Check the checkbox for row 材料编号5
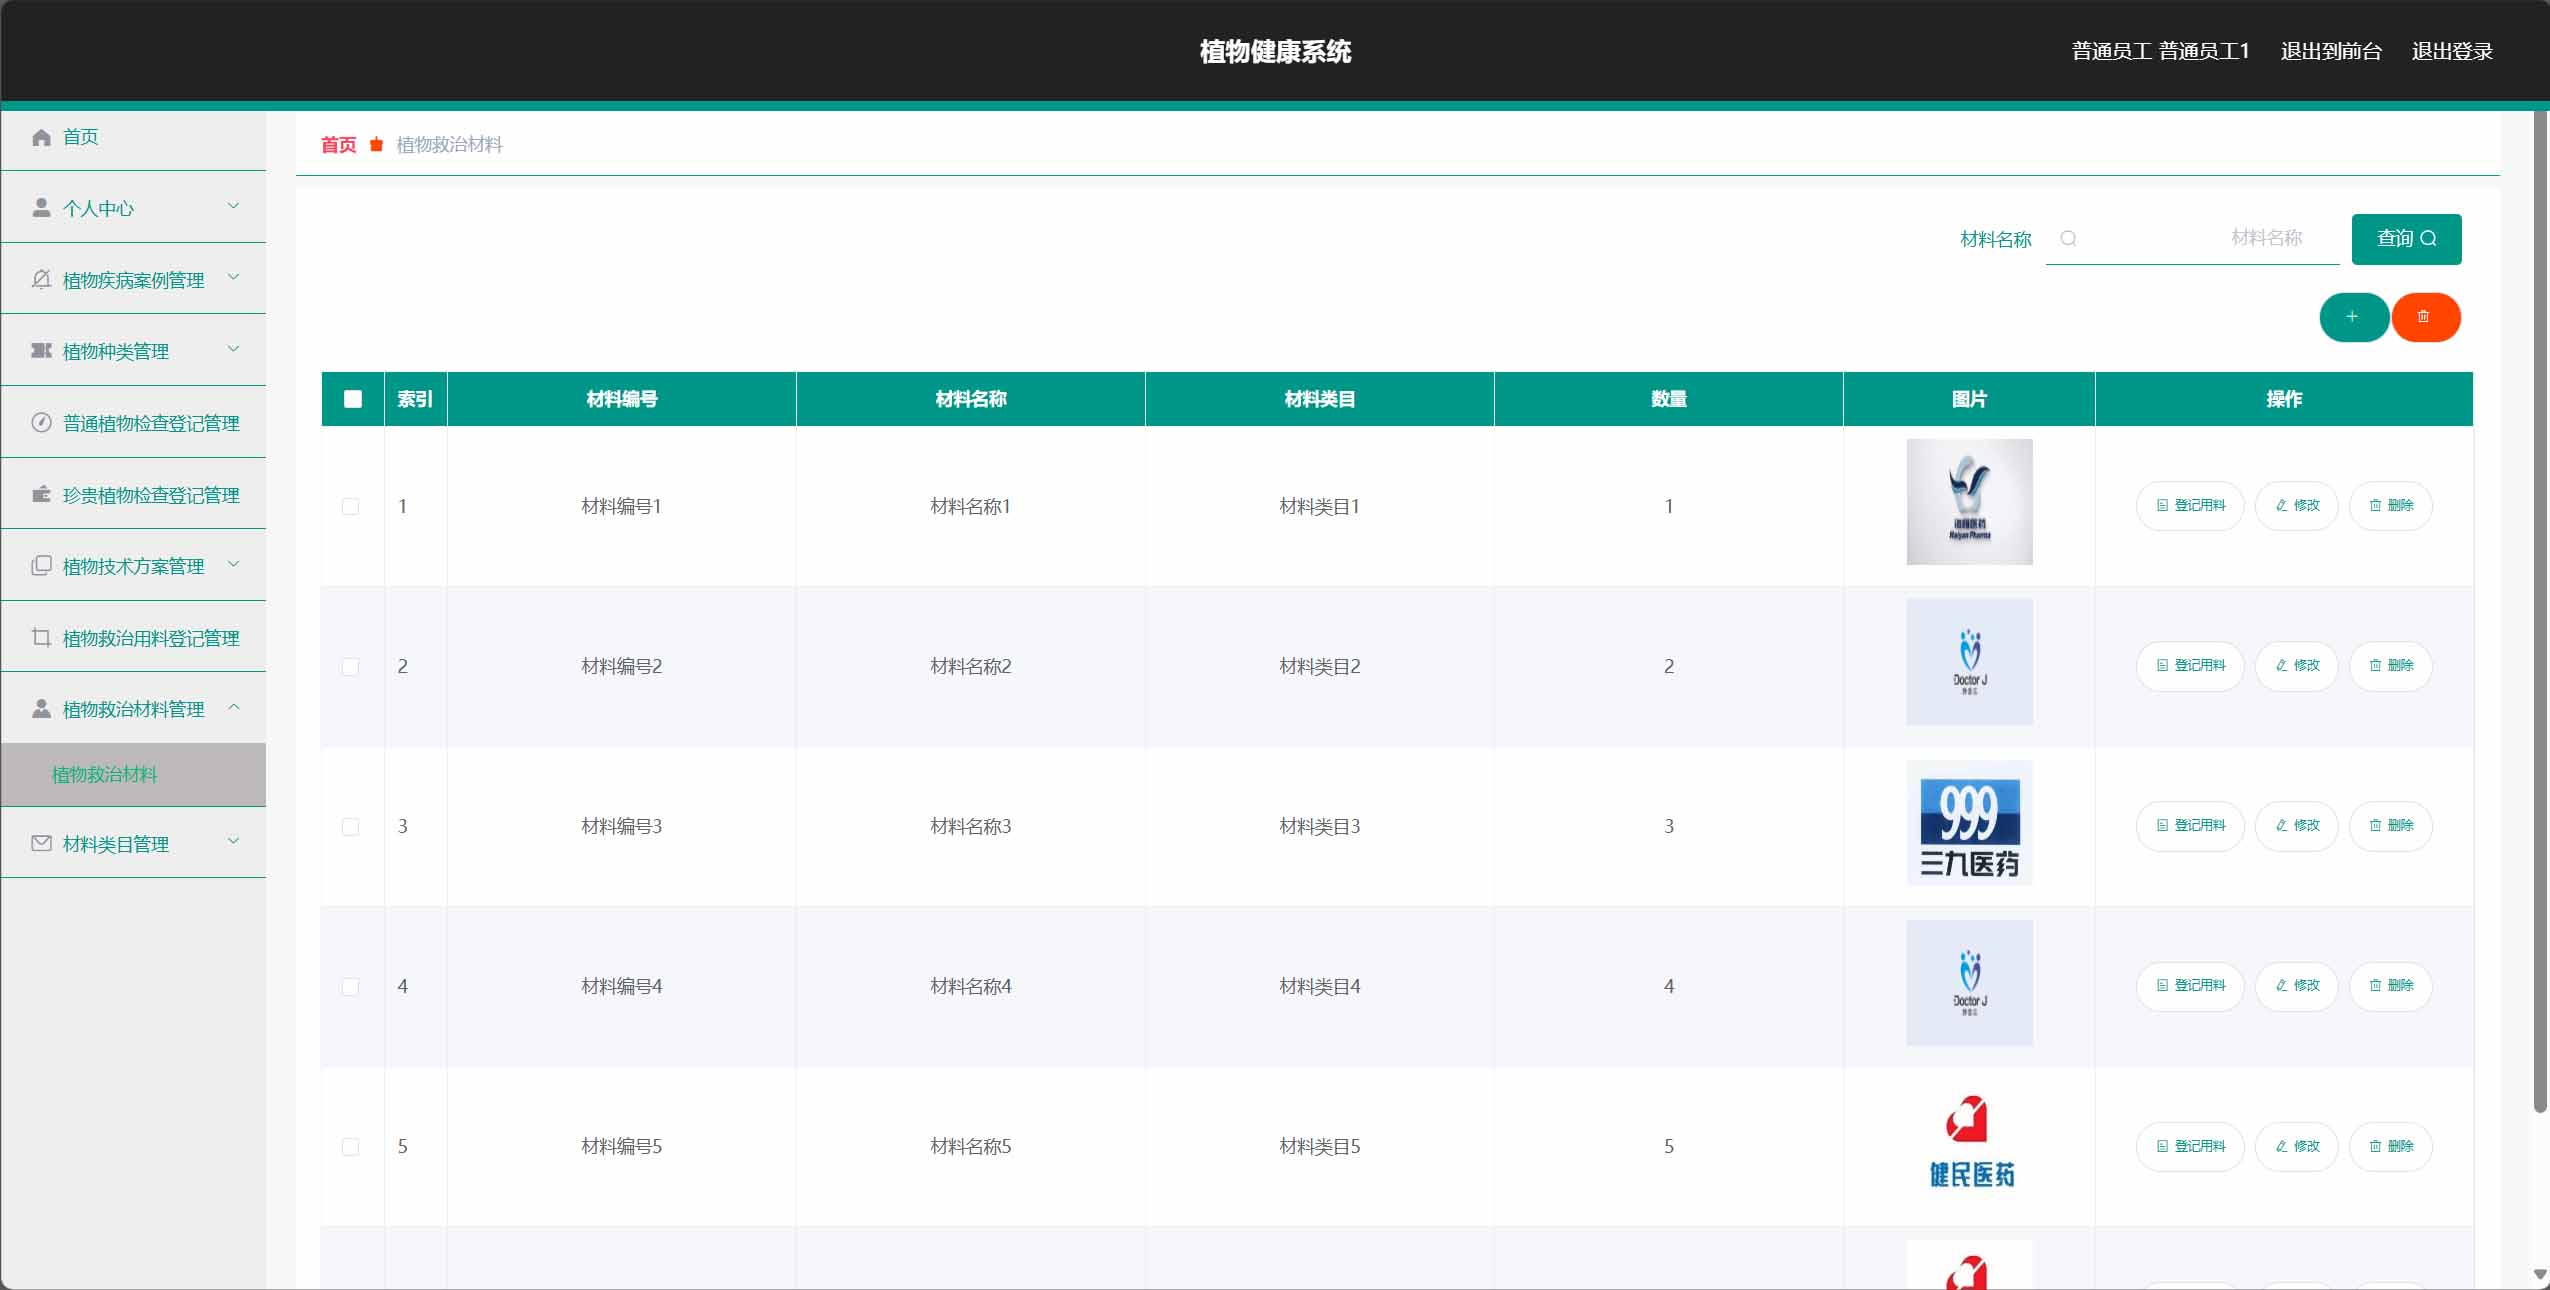 (350, 1146)
